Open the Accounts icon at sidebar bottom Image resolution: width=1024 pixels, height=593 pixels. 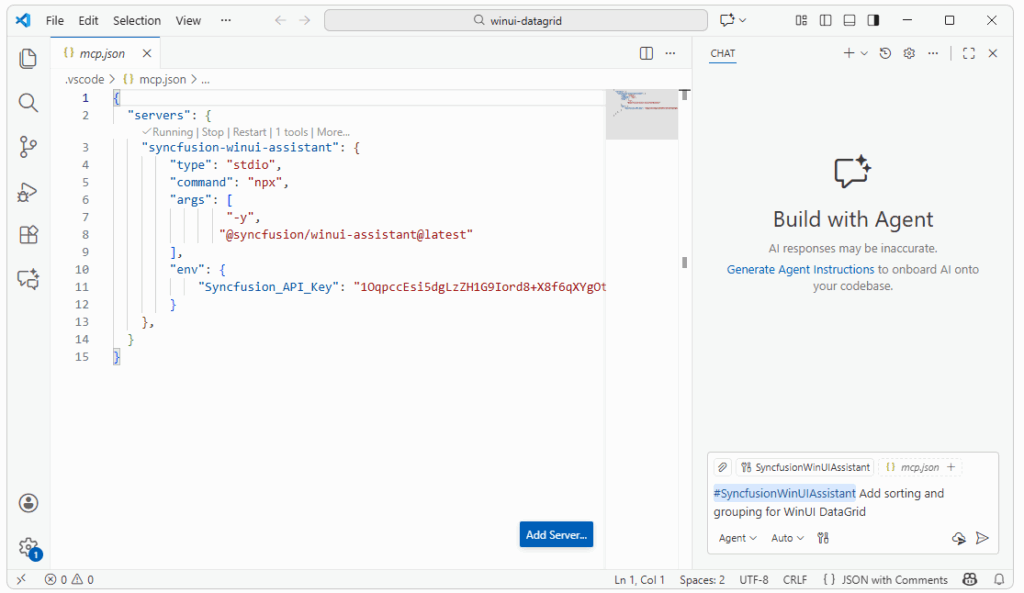coord(29,503)
